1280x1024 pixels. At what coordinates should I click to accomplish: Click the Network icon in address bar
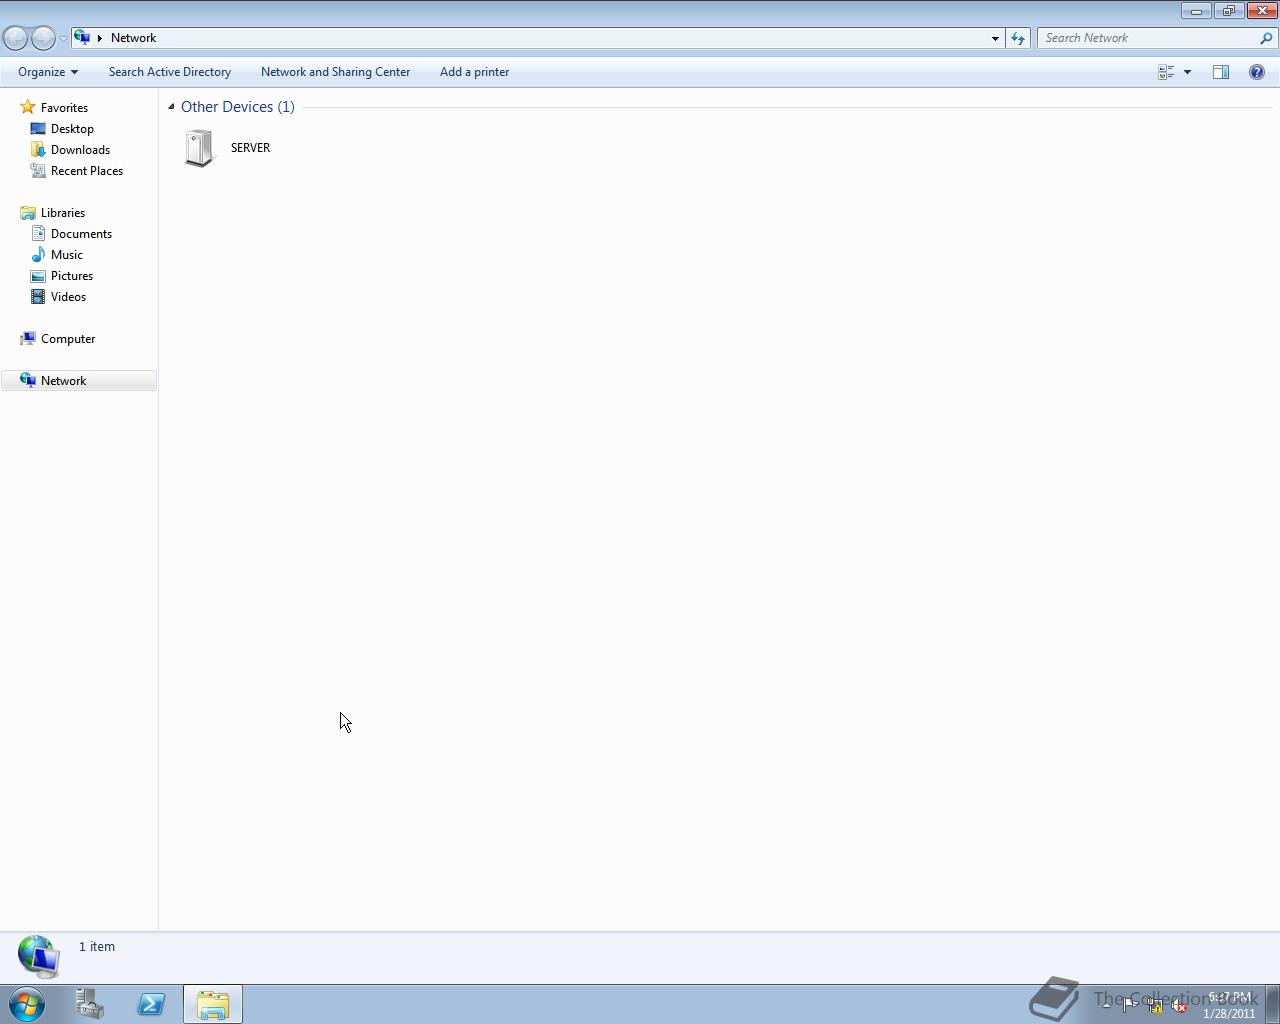click(82, 38)
